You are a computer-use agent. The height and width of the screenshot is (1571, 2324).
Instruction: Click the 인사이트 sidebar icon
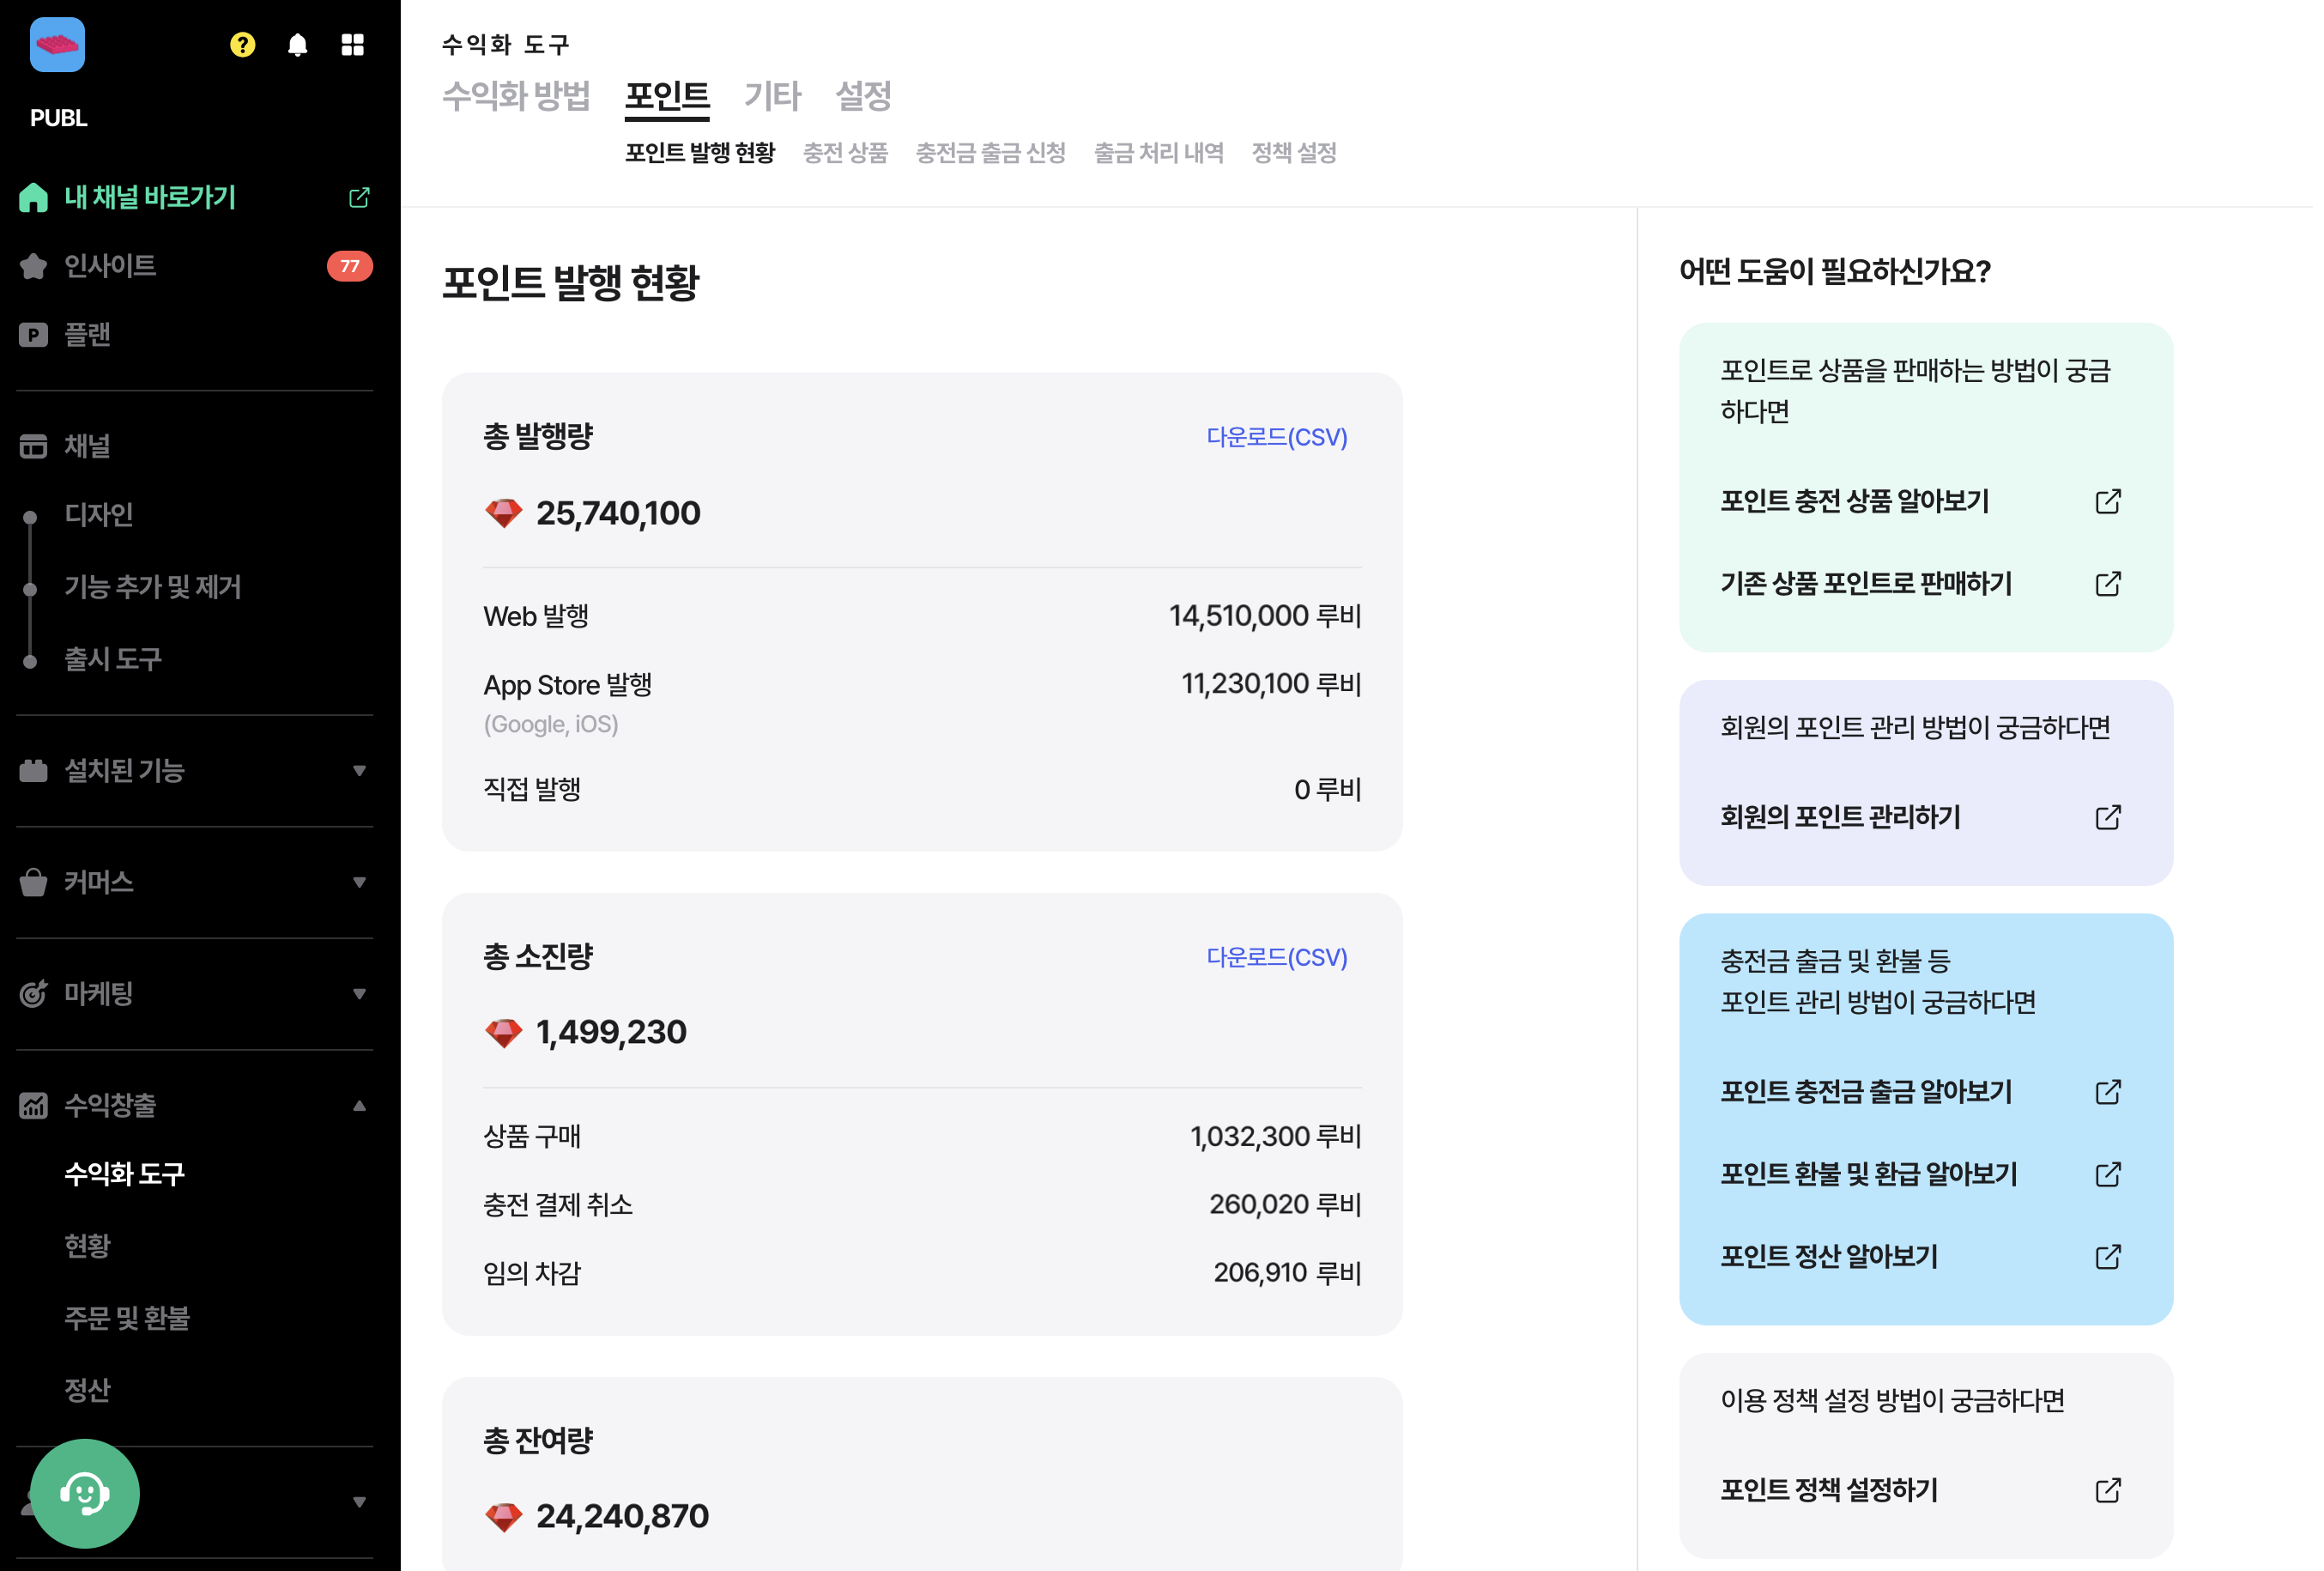33,266
